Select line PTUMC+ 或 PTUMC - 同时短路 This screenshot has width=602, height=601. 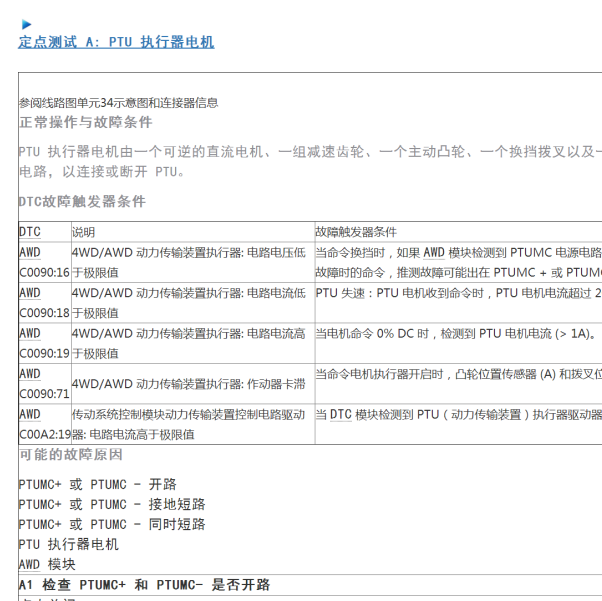[x=112, y=524]
